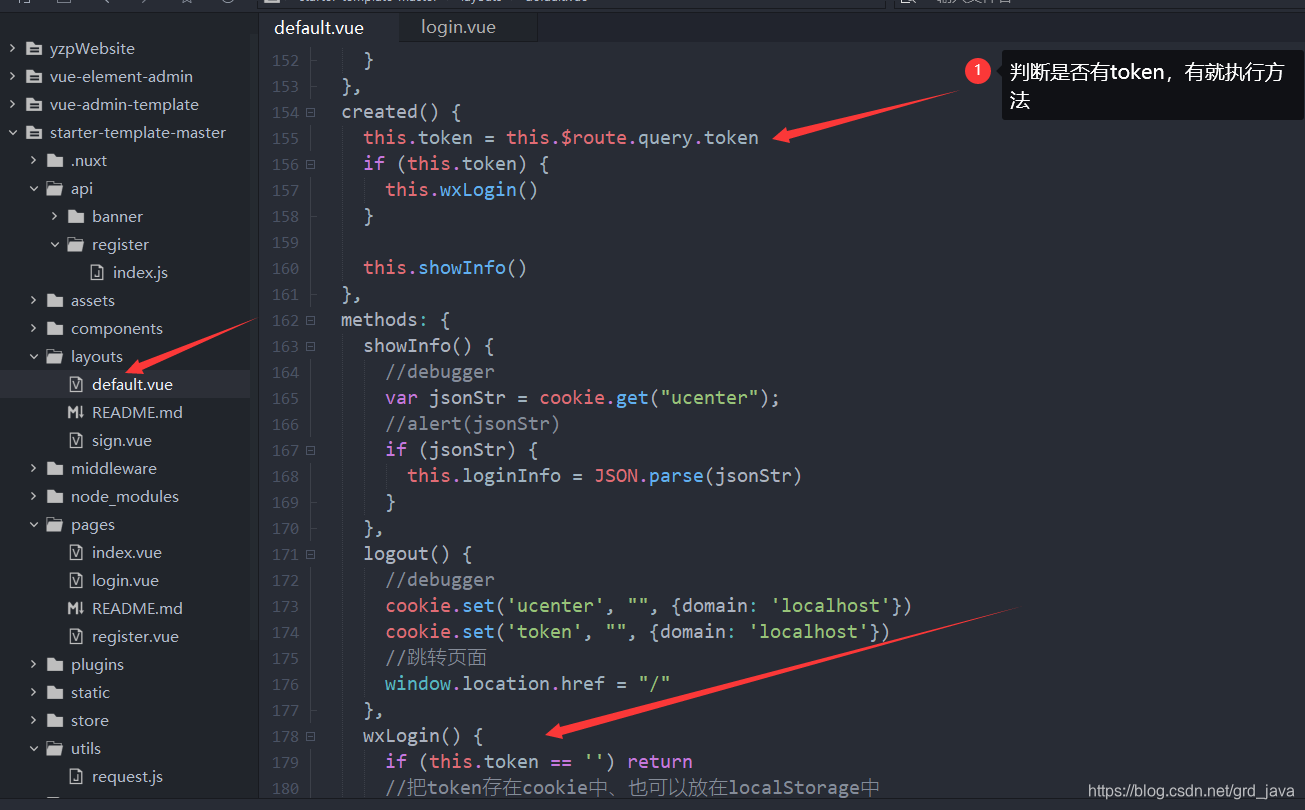Image resolution: width=1305 pixels, height=810 pixels.
Task: Collapse the starter-template-master project chevron
Action: coord(12,132)
